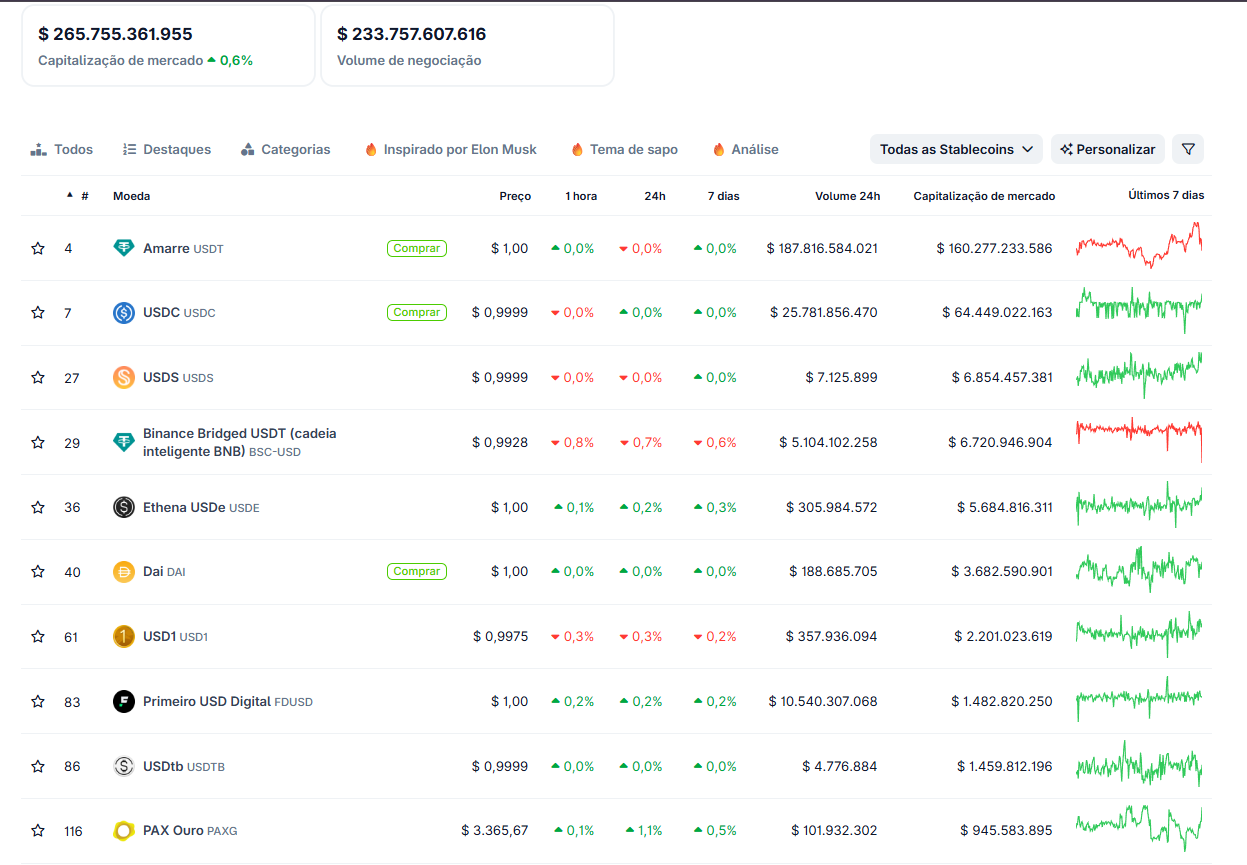Sort by the 1 hora column header
1247x865 pixels.
coord(581,196)
